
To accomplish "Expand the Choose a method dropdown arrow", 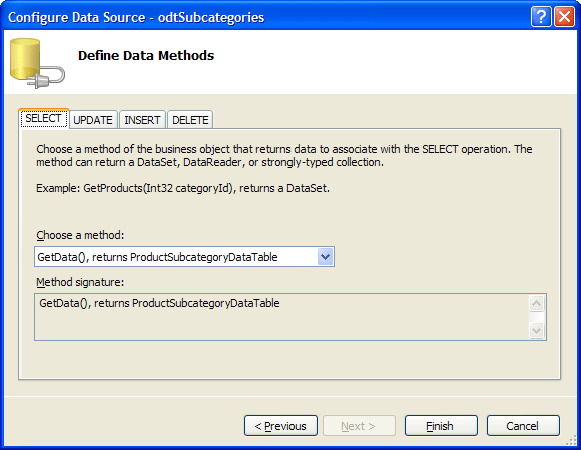I will [325, 257].
